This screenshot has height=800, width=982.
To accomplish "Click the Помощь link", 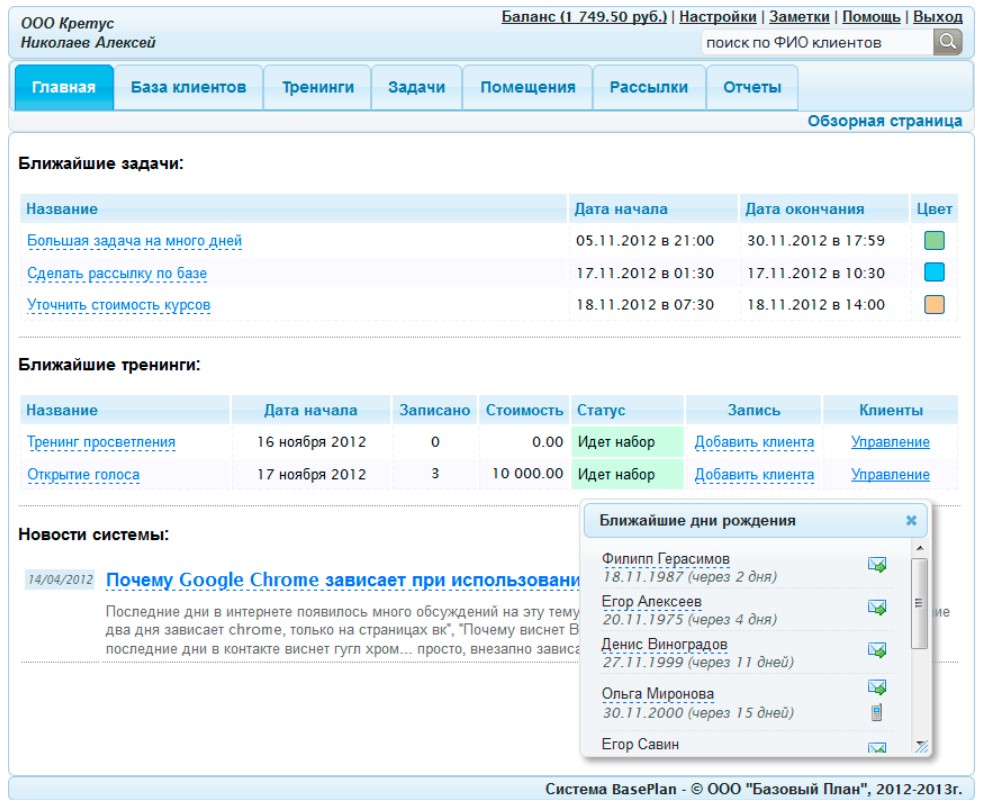I will pyautogui.click(x=871, y=17).
